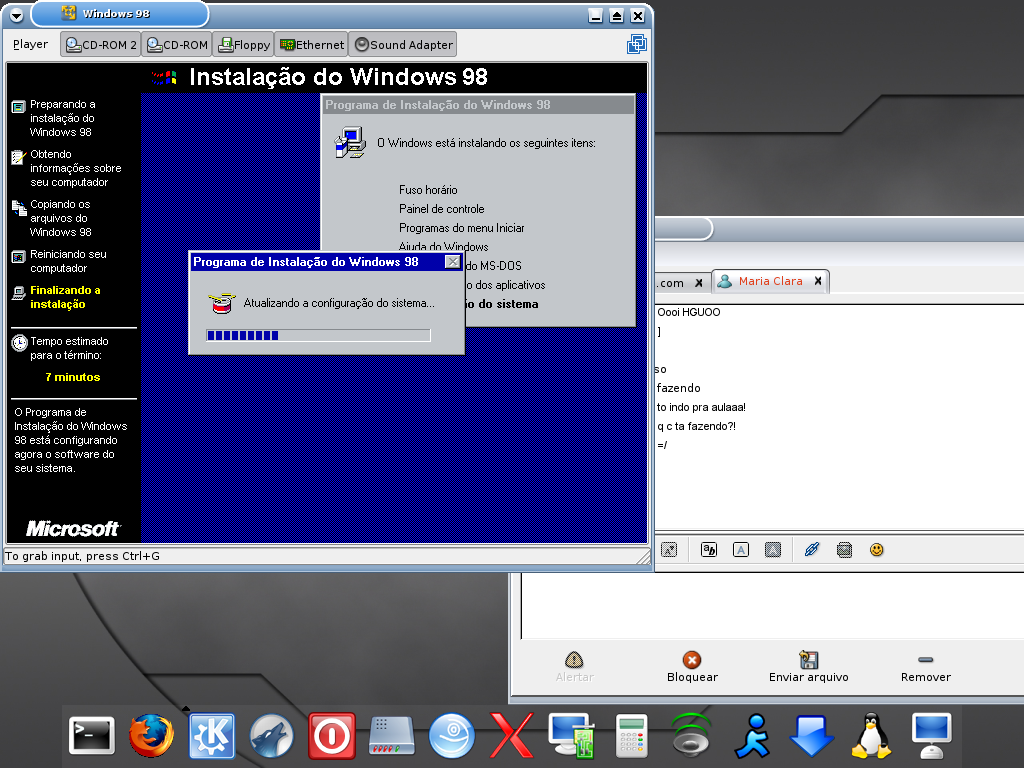
Task: Click the 'Oooi HGUOO' chat message
Action: click(x=688, y=312)
